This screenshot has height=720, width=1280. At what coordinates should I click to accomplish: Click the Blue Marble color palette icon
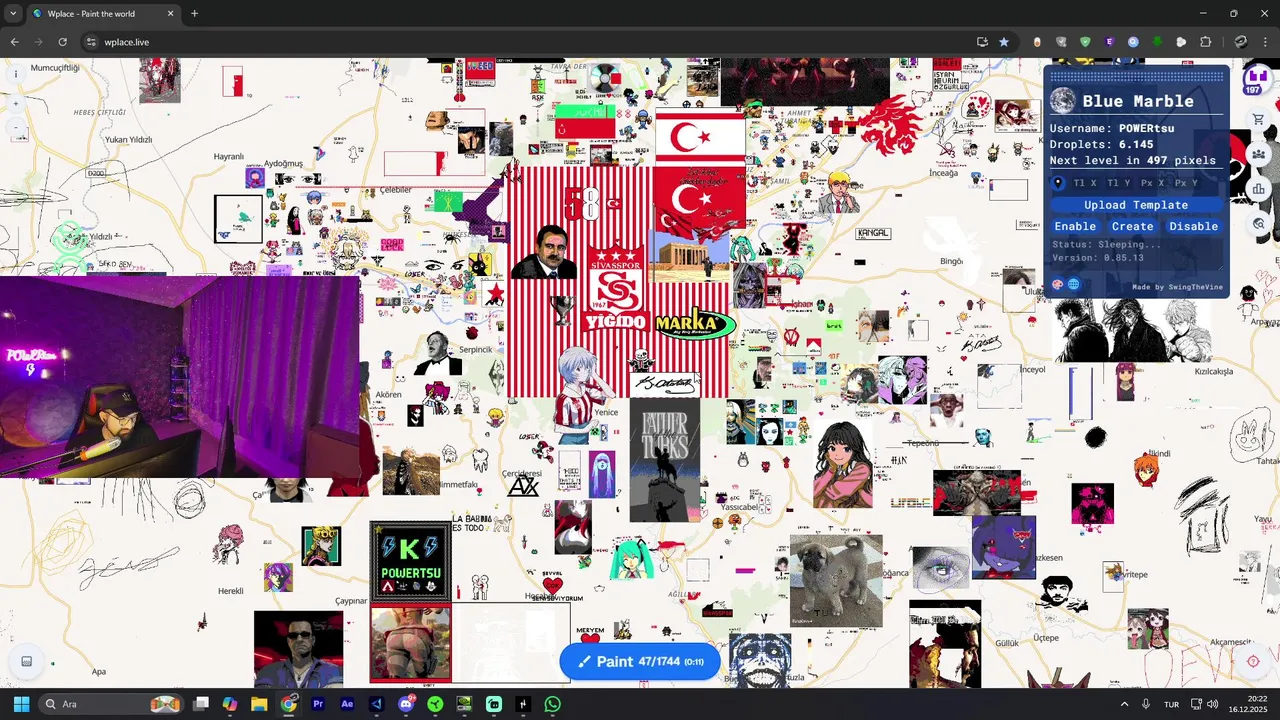coord(1058,284)
